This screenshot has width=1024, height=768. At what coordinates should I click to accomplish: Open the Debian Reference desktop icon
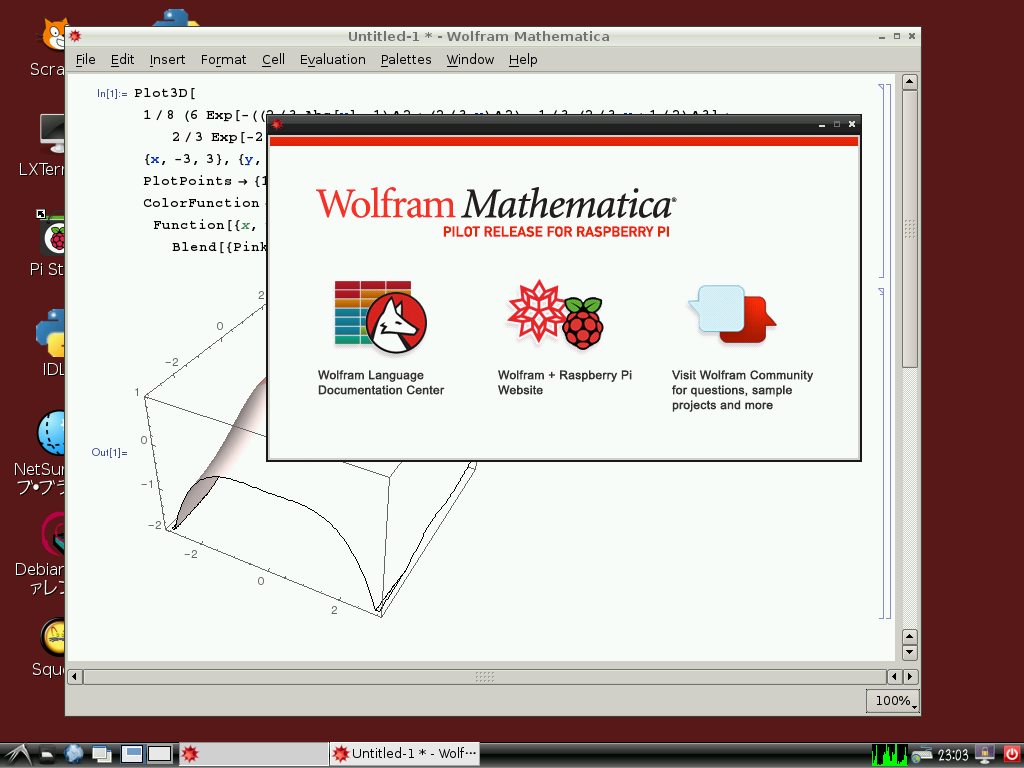coord(54,534)
